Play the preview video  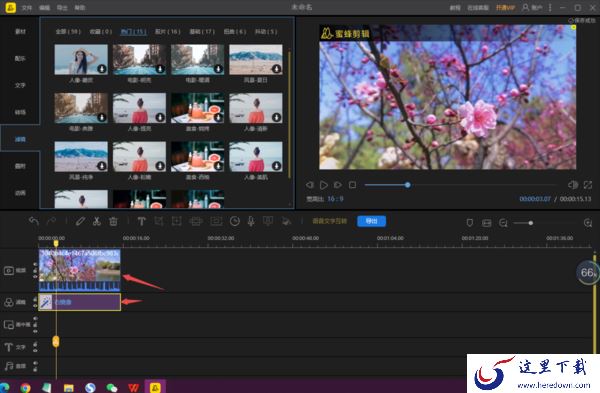[324, 185]
